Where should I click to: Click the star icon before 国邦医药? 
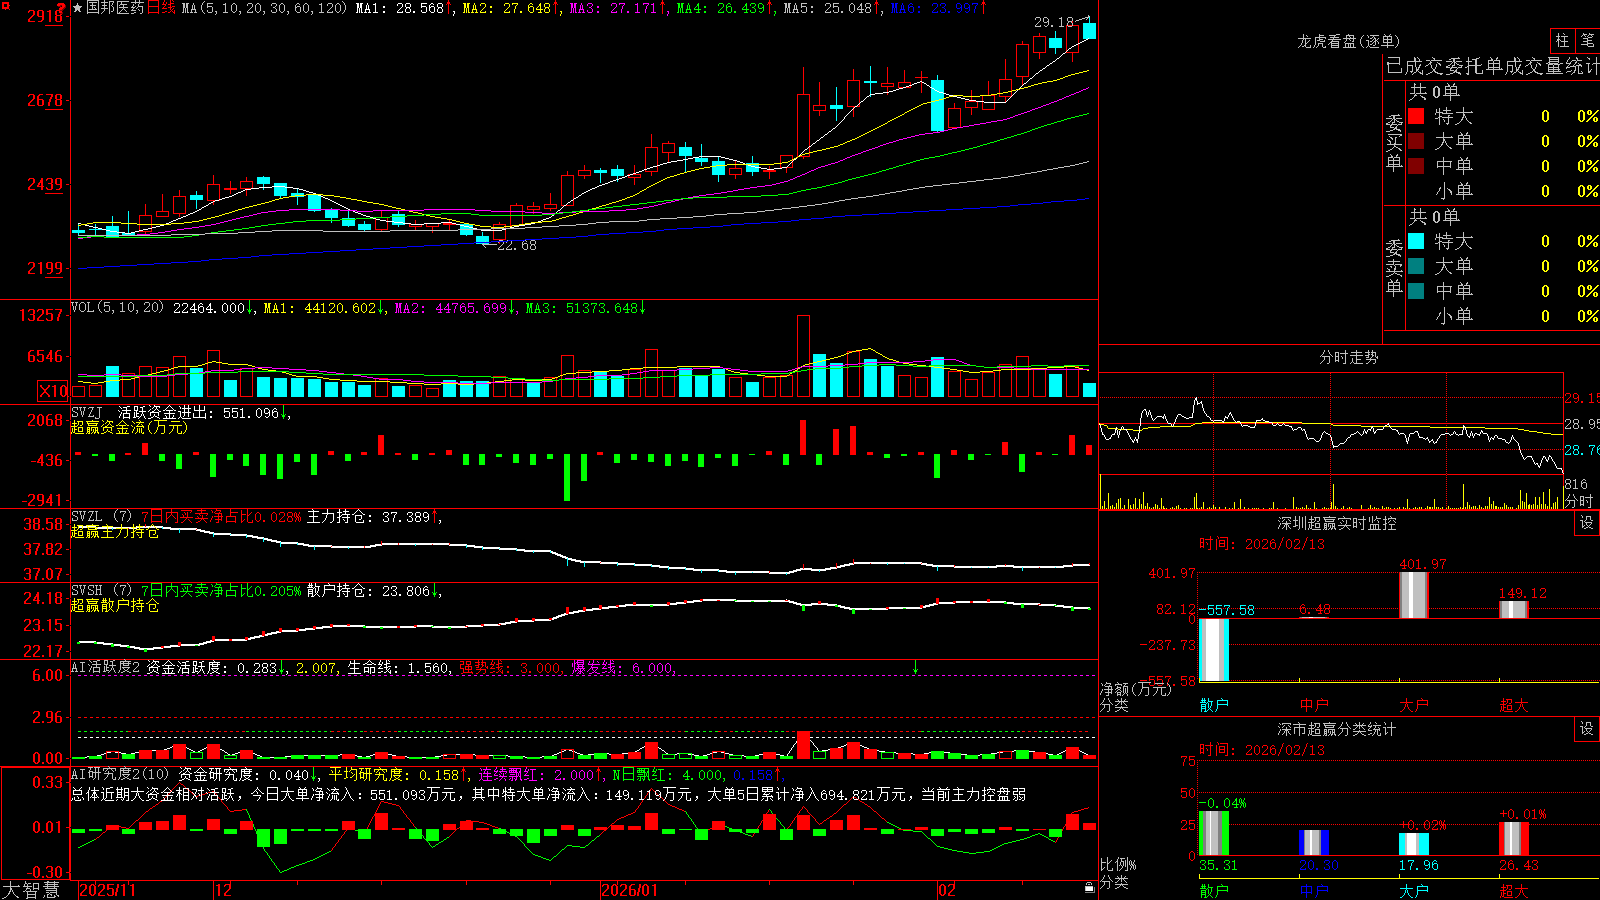[x=78, y=8]
